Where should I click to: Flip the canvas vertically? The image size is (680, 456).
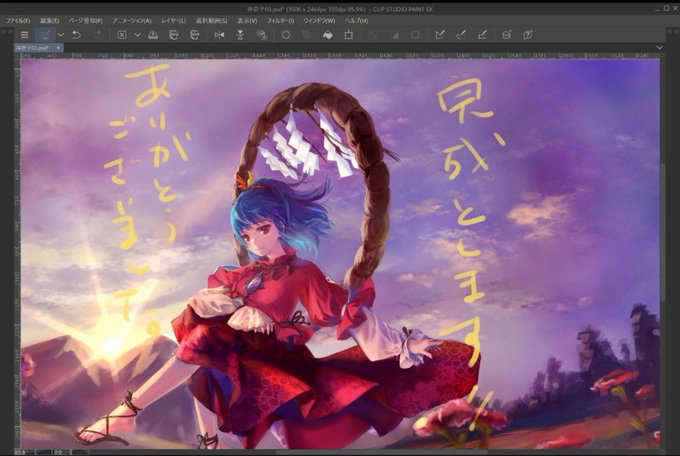click(x=240, y=35)
